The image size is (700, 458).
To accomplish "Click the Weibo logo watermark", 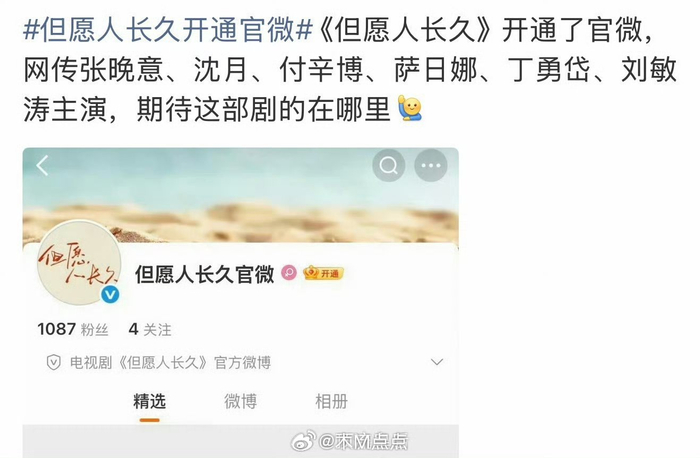I will (303, 441).
